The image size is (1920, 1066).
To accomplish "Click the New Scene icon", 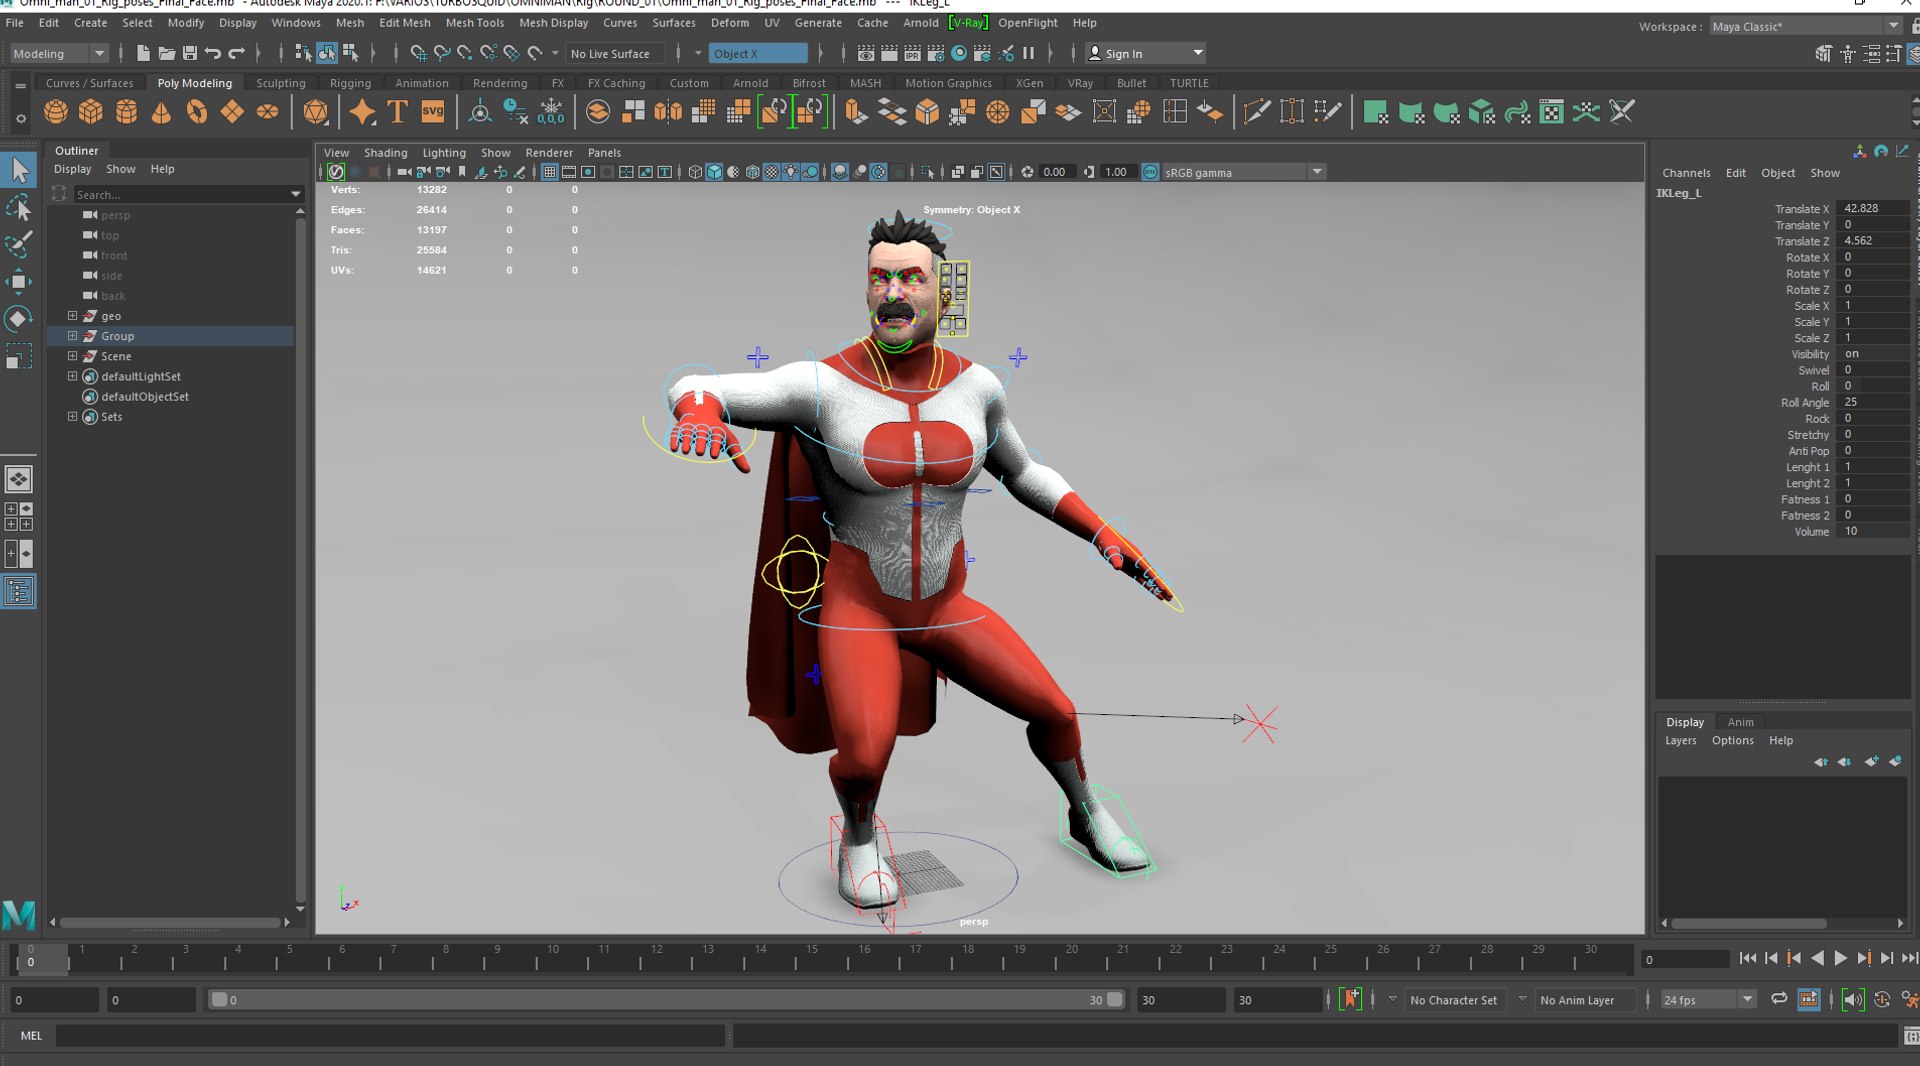I will (x=143, y=53).
